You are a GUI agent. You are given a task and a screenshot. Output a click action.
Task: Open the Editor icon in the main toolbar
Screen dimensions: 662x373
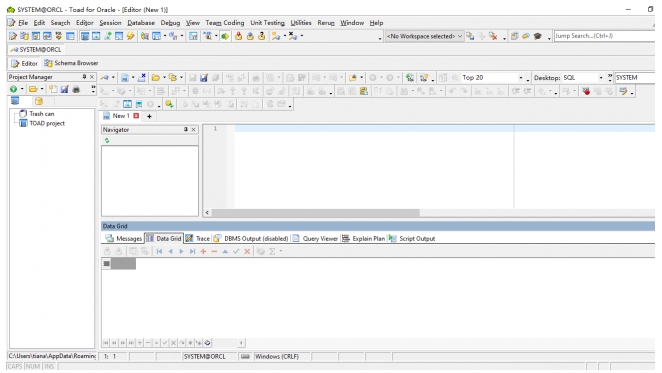click(13, 36)
